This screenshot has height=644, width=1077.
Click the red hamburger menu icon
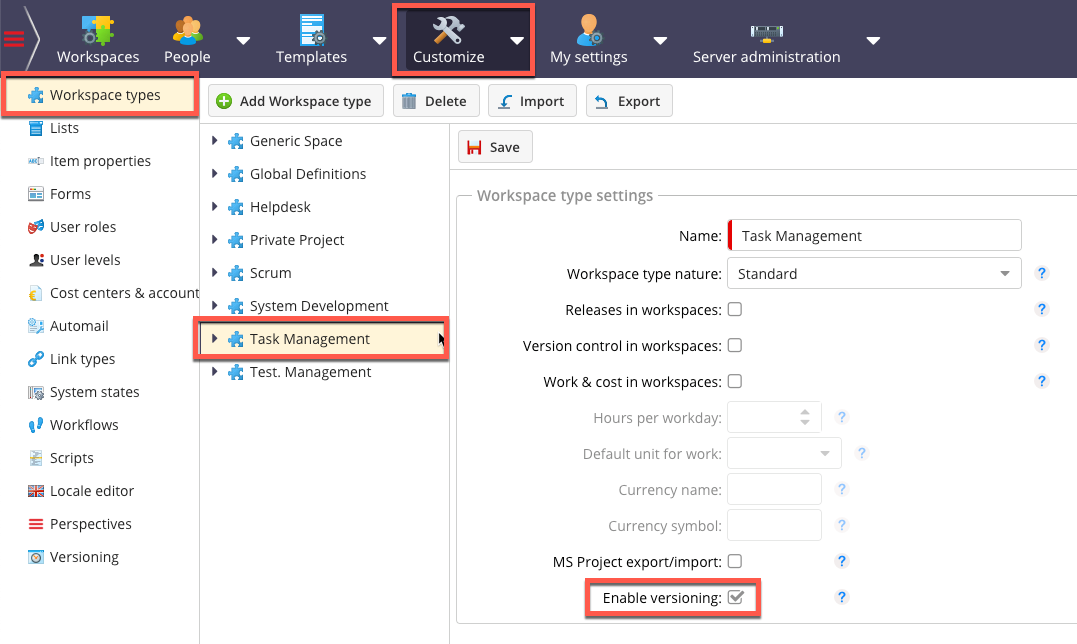(14, 39)
